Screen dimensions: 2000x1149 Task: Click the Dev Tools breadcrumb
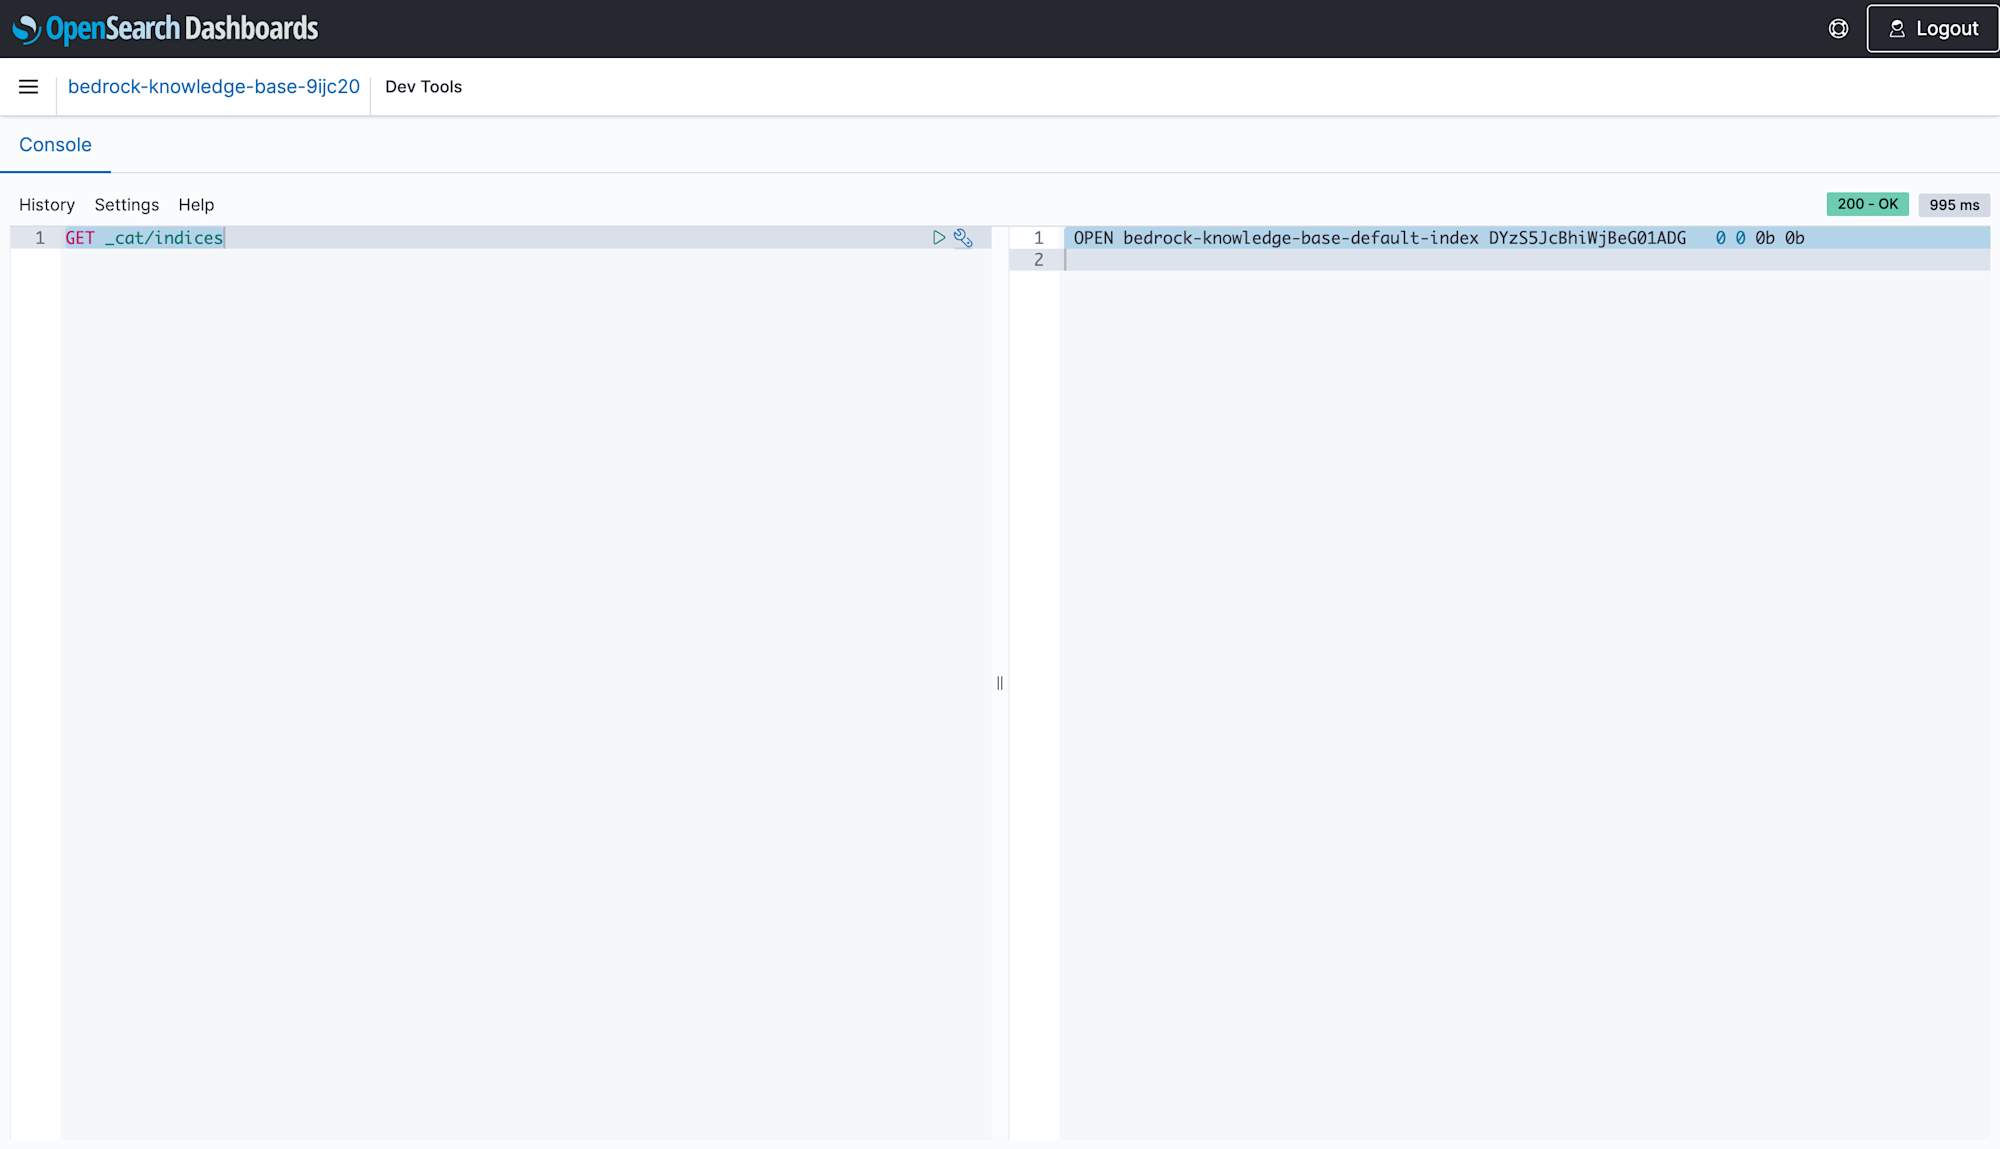tap(424, 87)
